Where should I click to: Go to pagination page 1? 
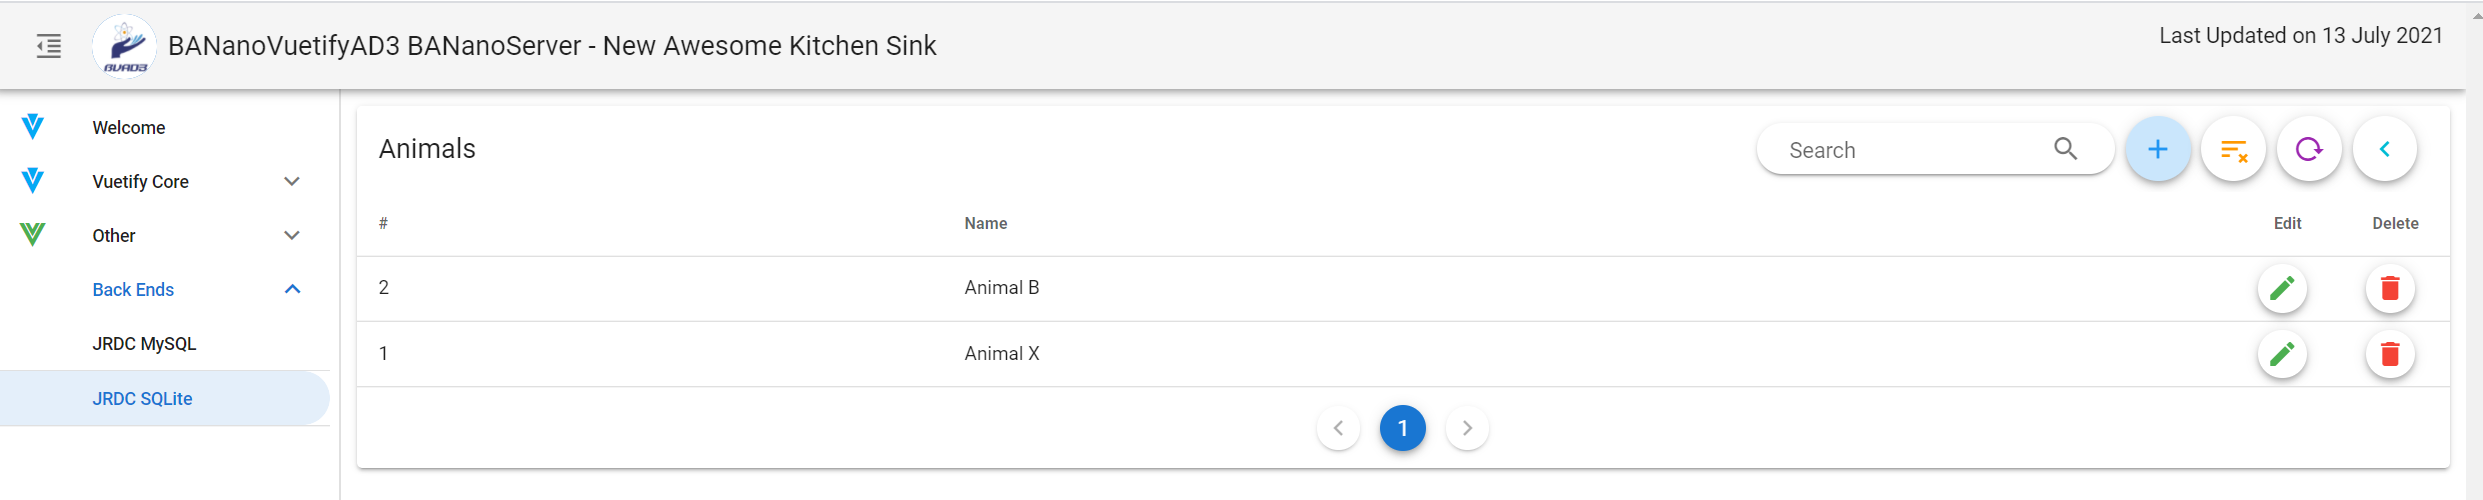click(x=1403, y=428)
